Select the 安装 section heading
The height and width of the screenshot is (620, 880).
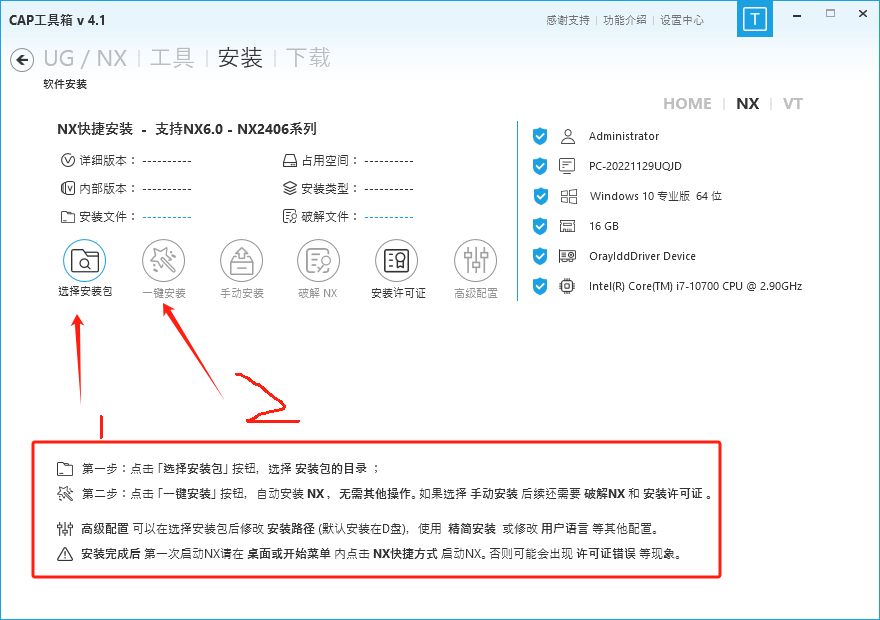(x=240, y=58)
